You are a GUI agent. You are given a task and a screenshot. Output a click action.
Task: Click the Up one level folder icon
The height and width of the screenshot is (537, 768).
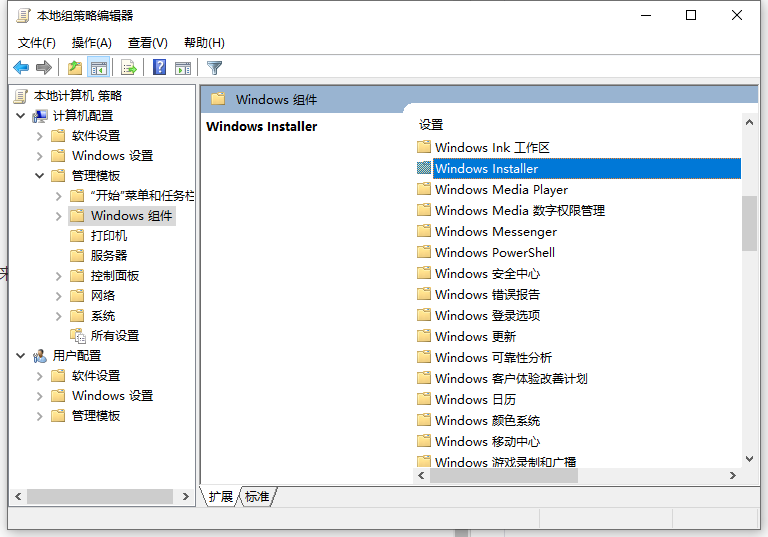75,68
